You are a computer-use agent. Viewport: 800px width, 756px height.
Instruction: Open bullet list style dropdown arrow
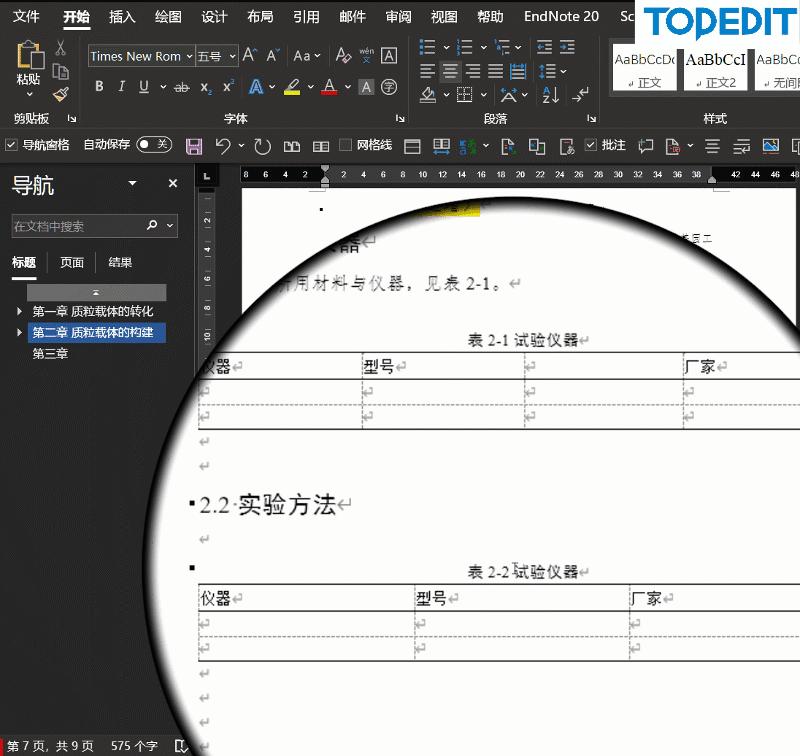coord(446,47)
